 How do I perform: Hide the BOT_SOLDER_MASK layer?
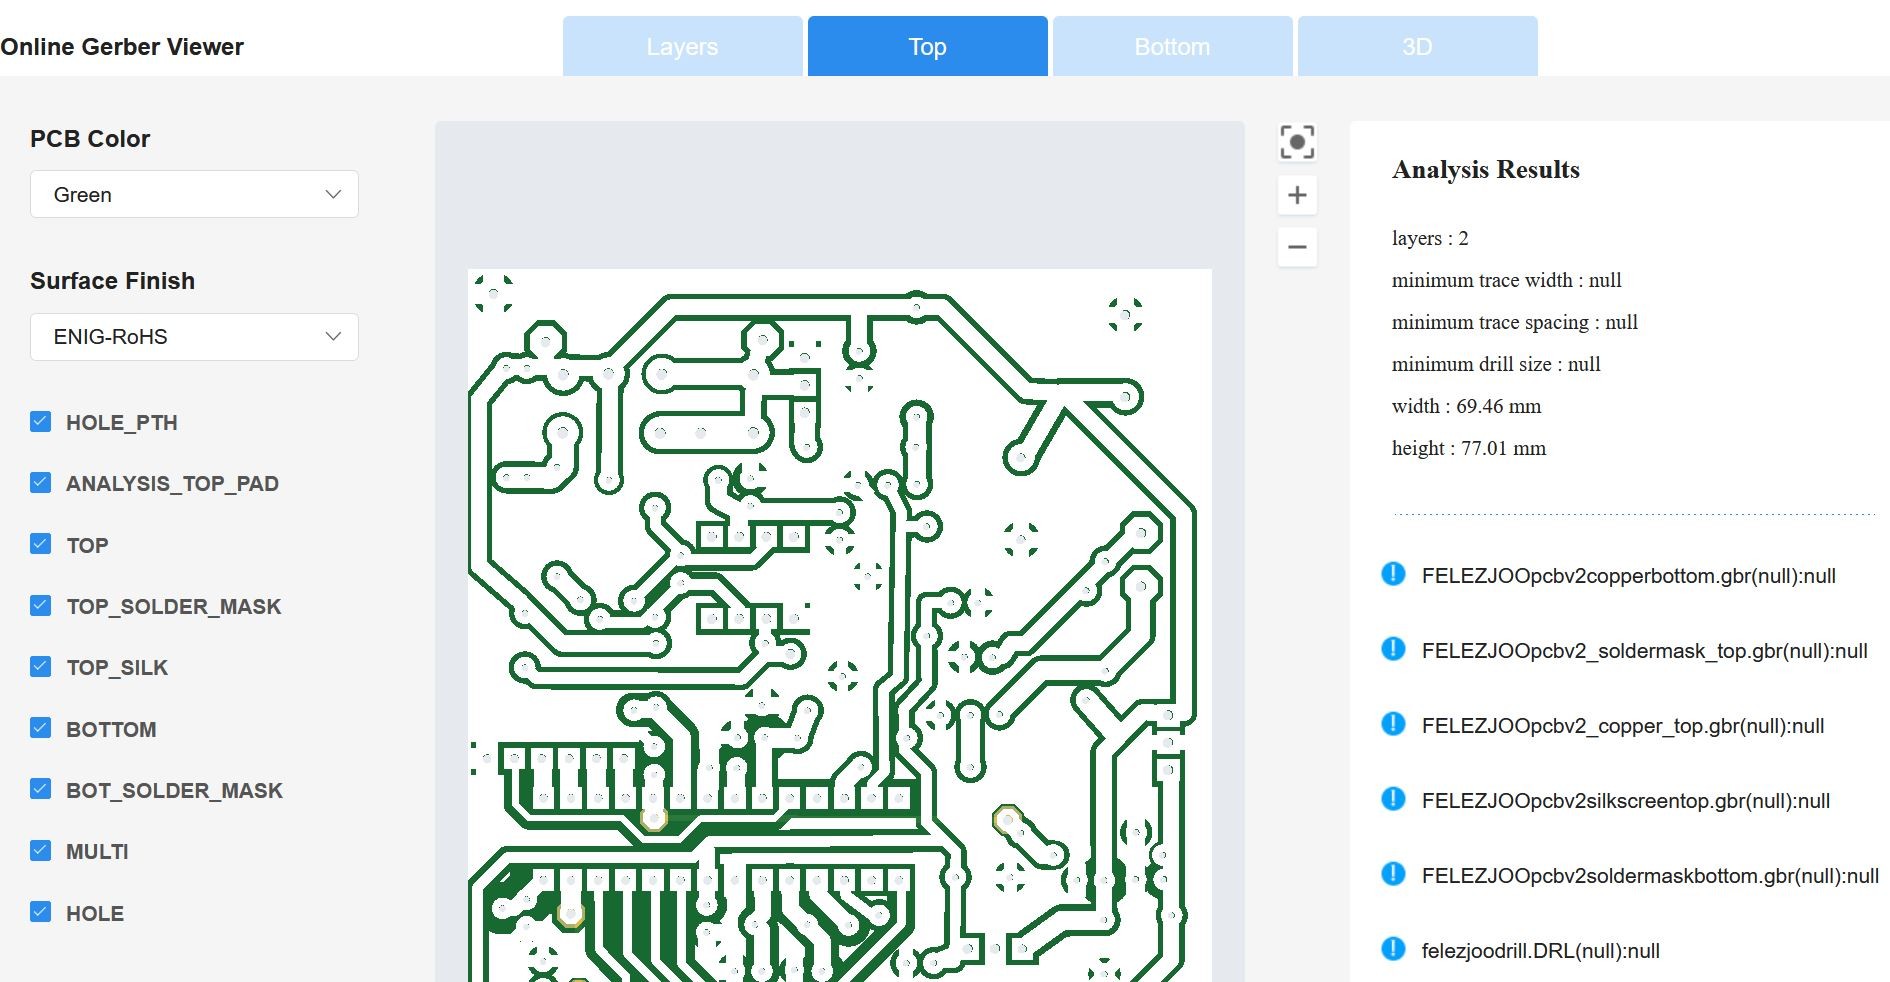tap(41, 789)
